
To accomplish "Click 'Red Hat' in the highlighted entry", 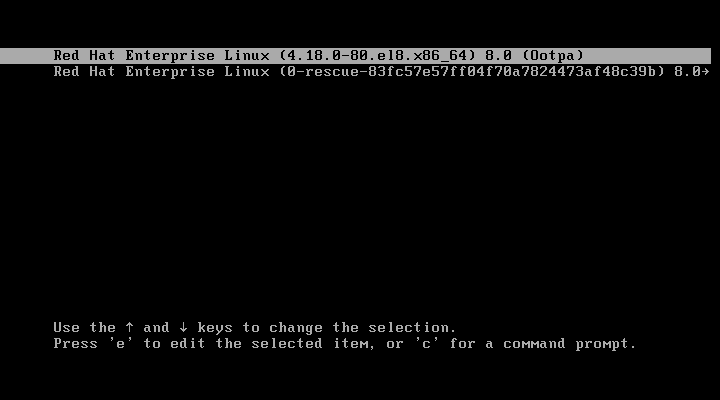I will (84, 56).
